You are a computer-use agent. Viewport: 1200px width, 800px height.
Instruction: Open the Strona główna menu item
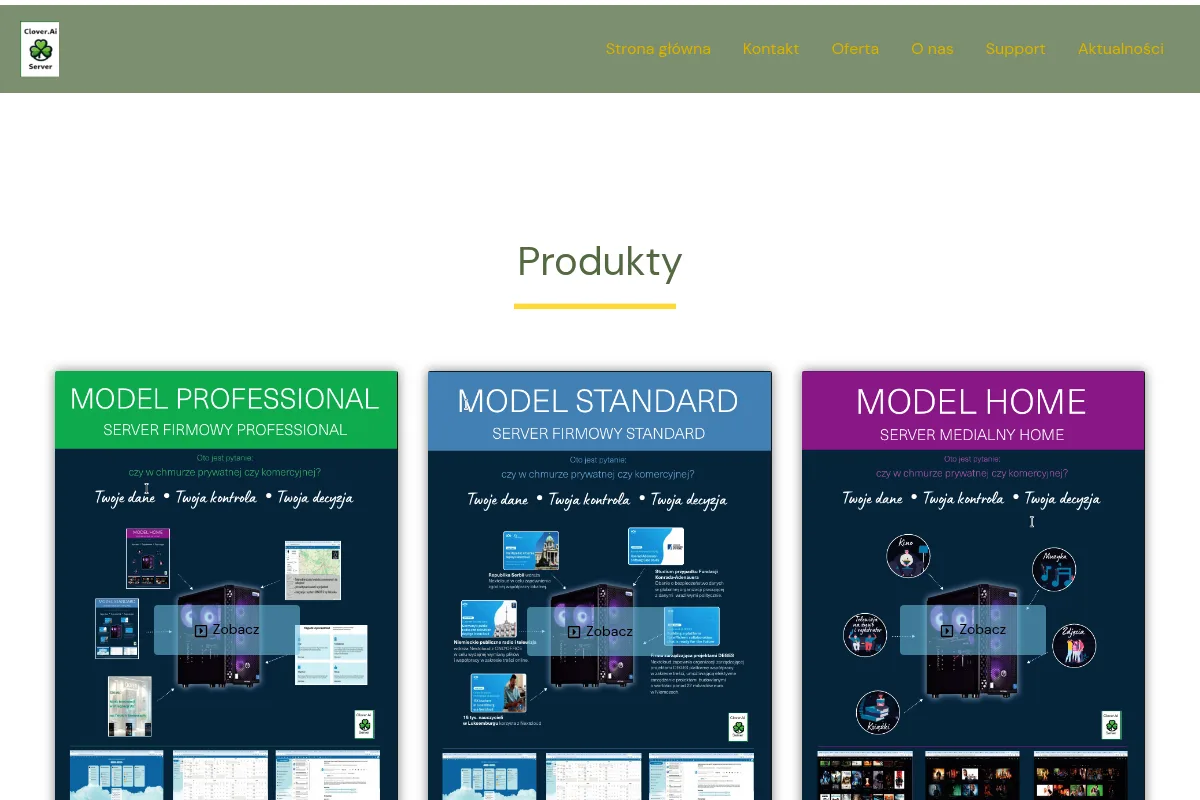pos(658,49)
